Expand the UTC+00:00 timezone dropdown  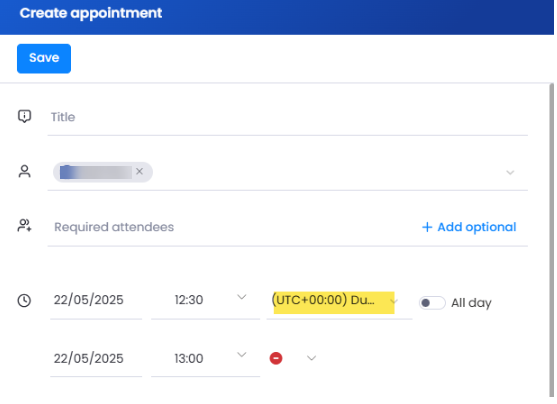point(393,302)
